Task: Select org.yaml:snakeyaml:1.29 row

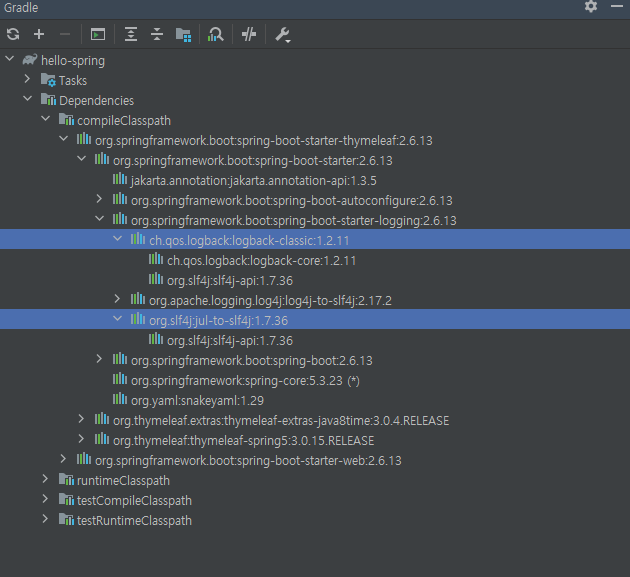Action: pyautogui.click(x=315, y=401)
